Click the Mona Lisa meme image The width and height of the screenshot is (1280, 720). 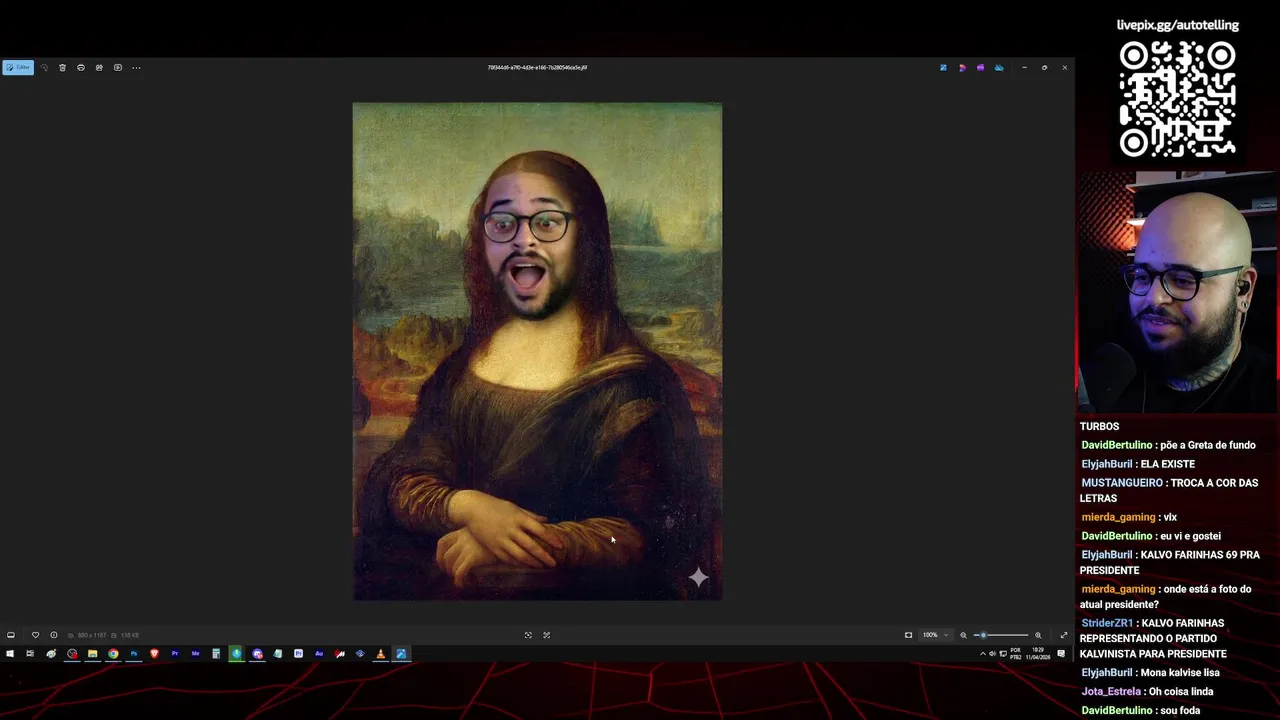tap(537, 351)
